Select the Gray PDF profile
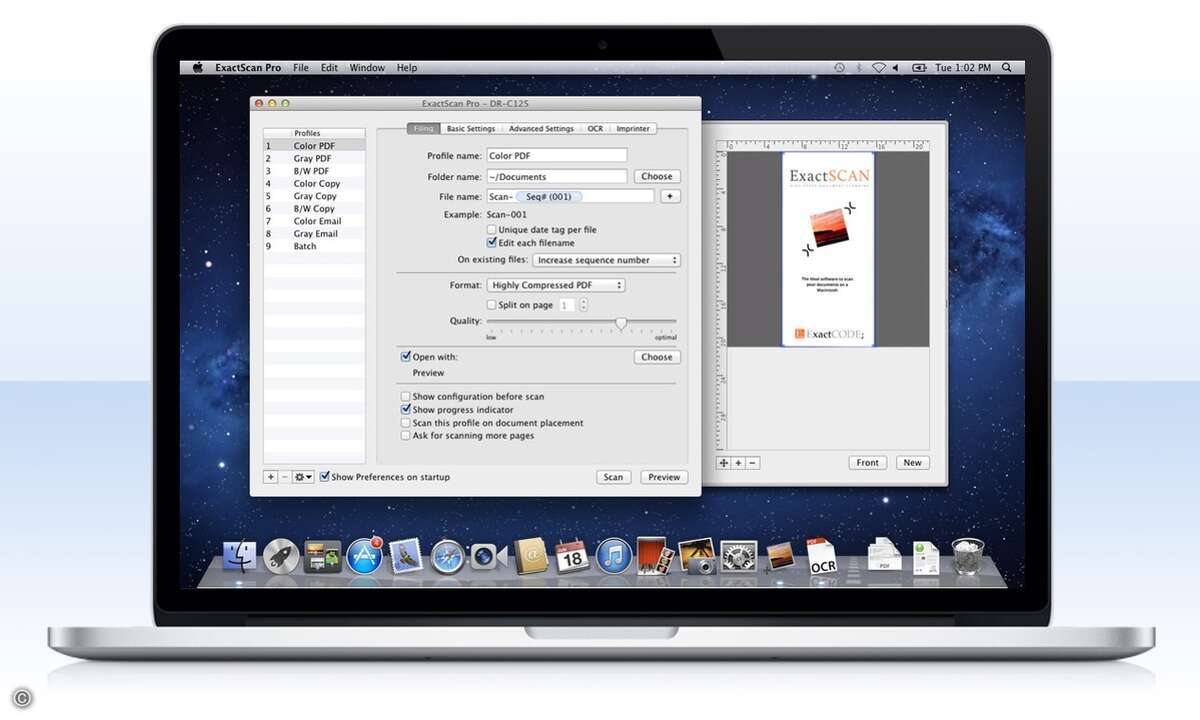Image resolution: width=1200 pixels, height=720 pixels. (314, 158)
